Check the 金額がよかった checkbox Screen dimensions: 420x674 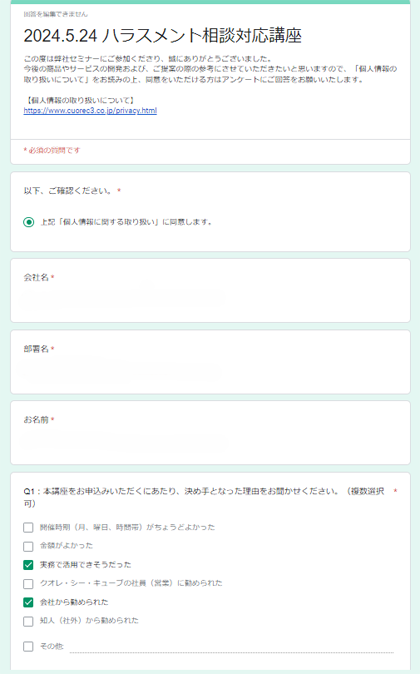[28, 546]
